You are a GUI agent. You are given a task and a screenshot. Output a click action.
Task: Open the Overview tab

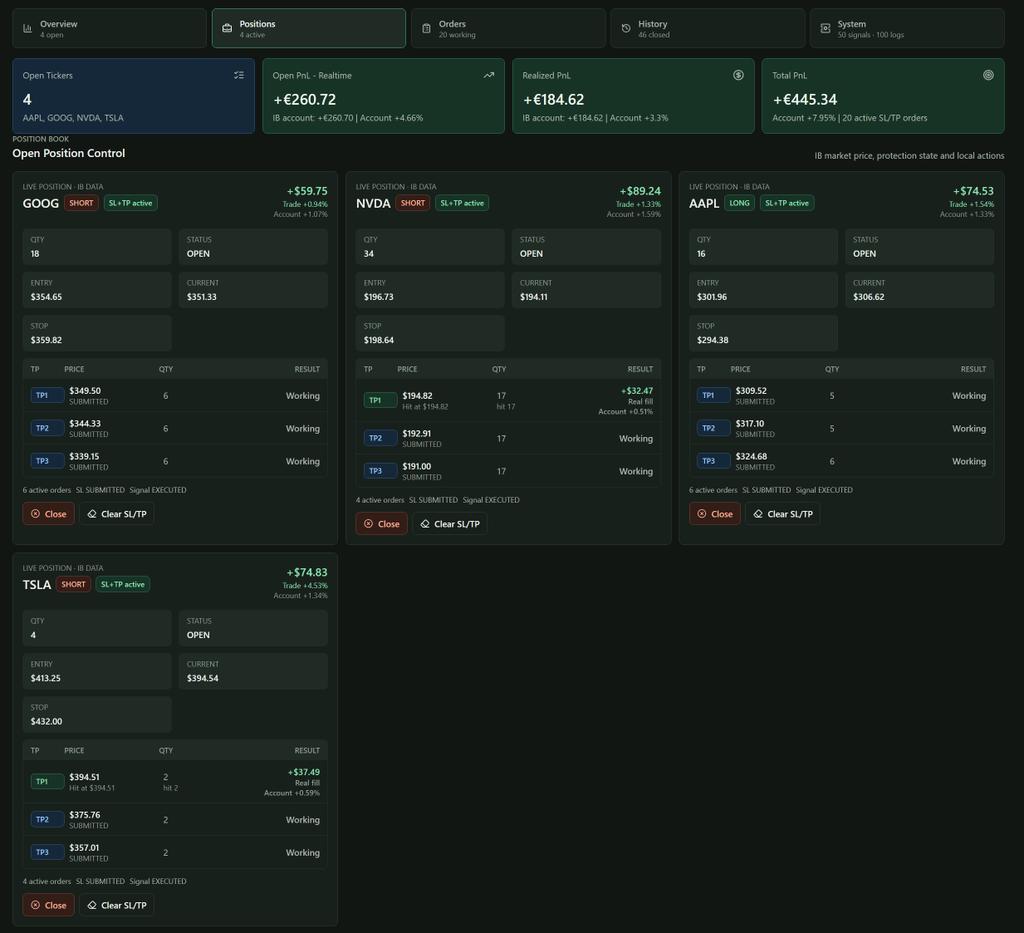click(109, 28)
